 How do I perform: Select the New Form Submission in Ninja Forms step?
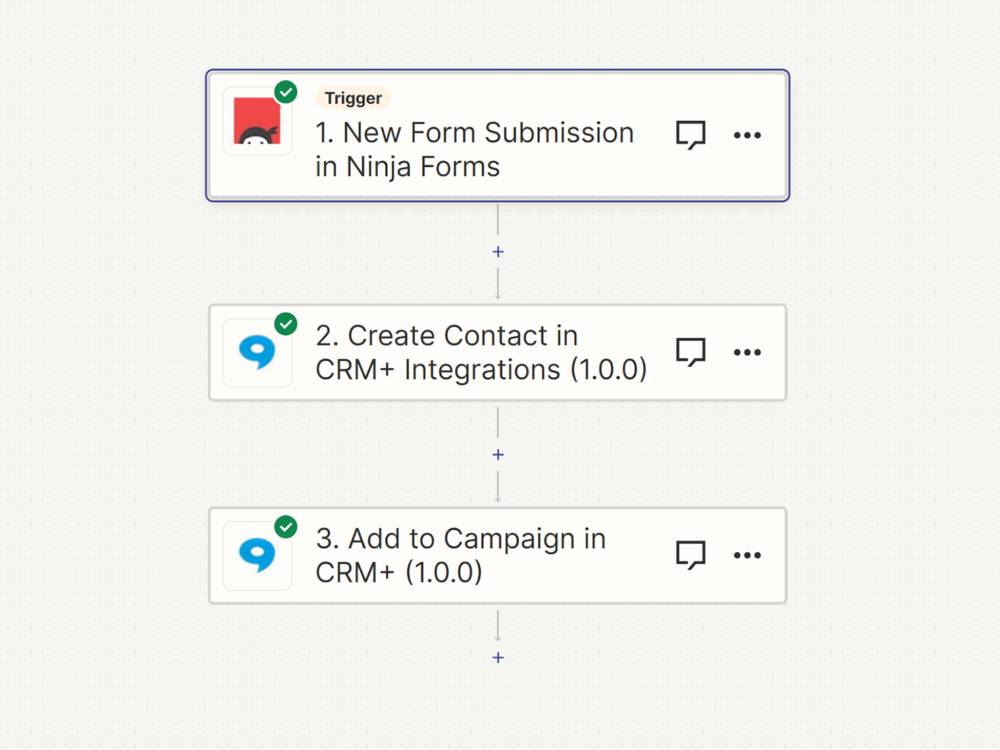pos(475,150)
